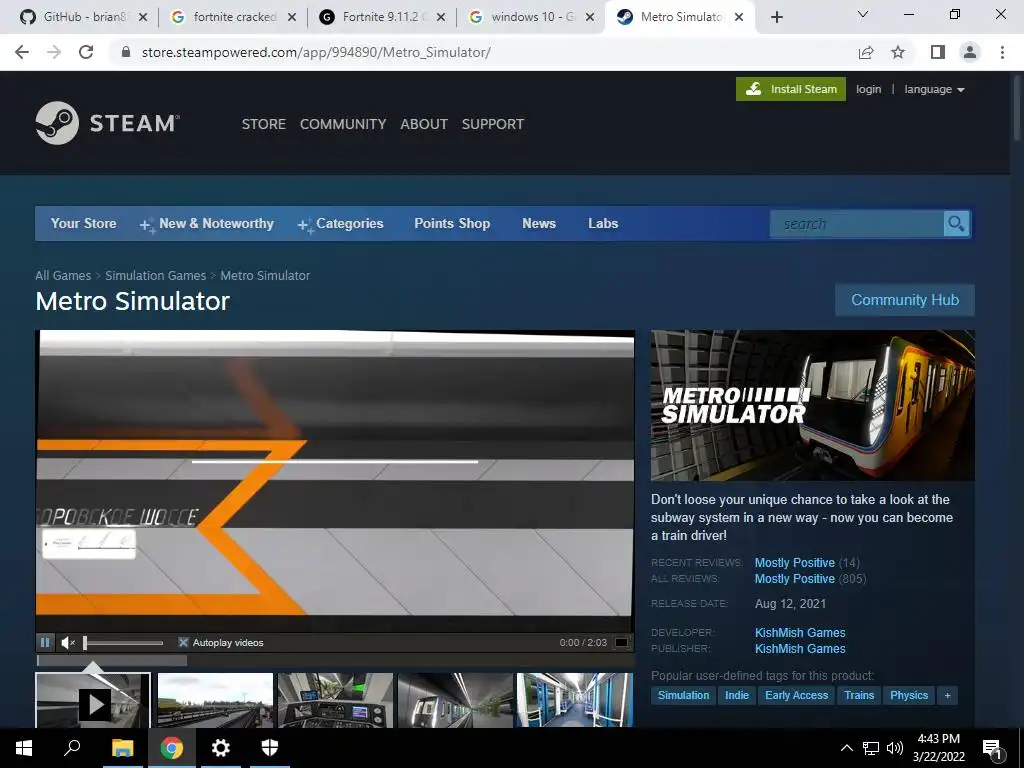Select the driver cab screenshot thumbnail

[x=335, y=700]
